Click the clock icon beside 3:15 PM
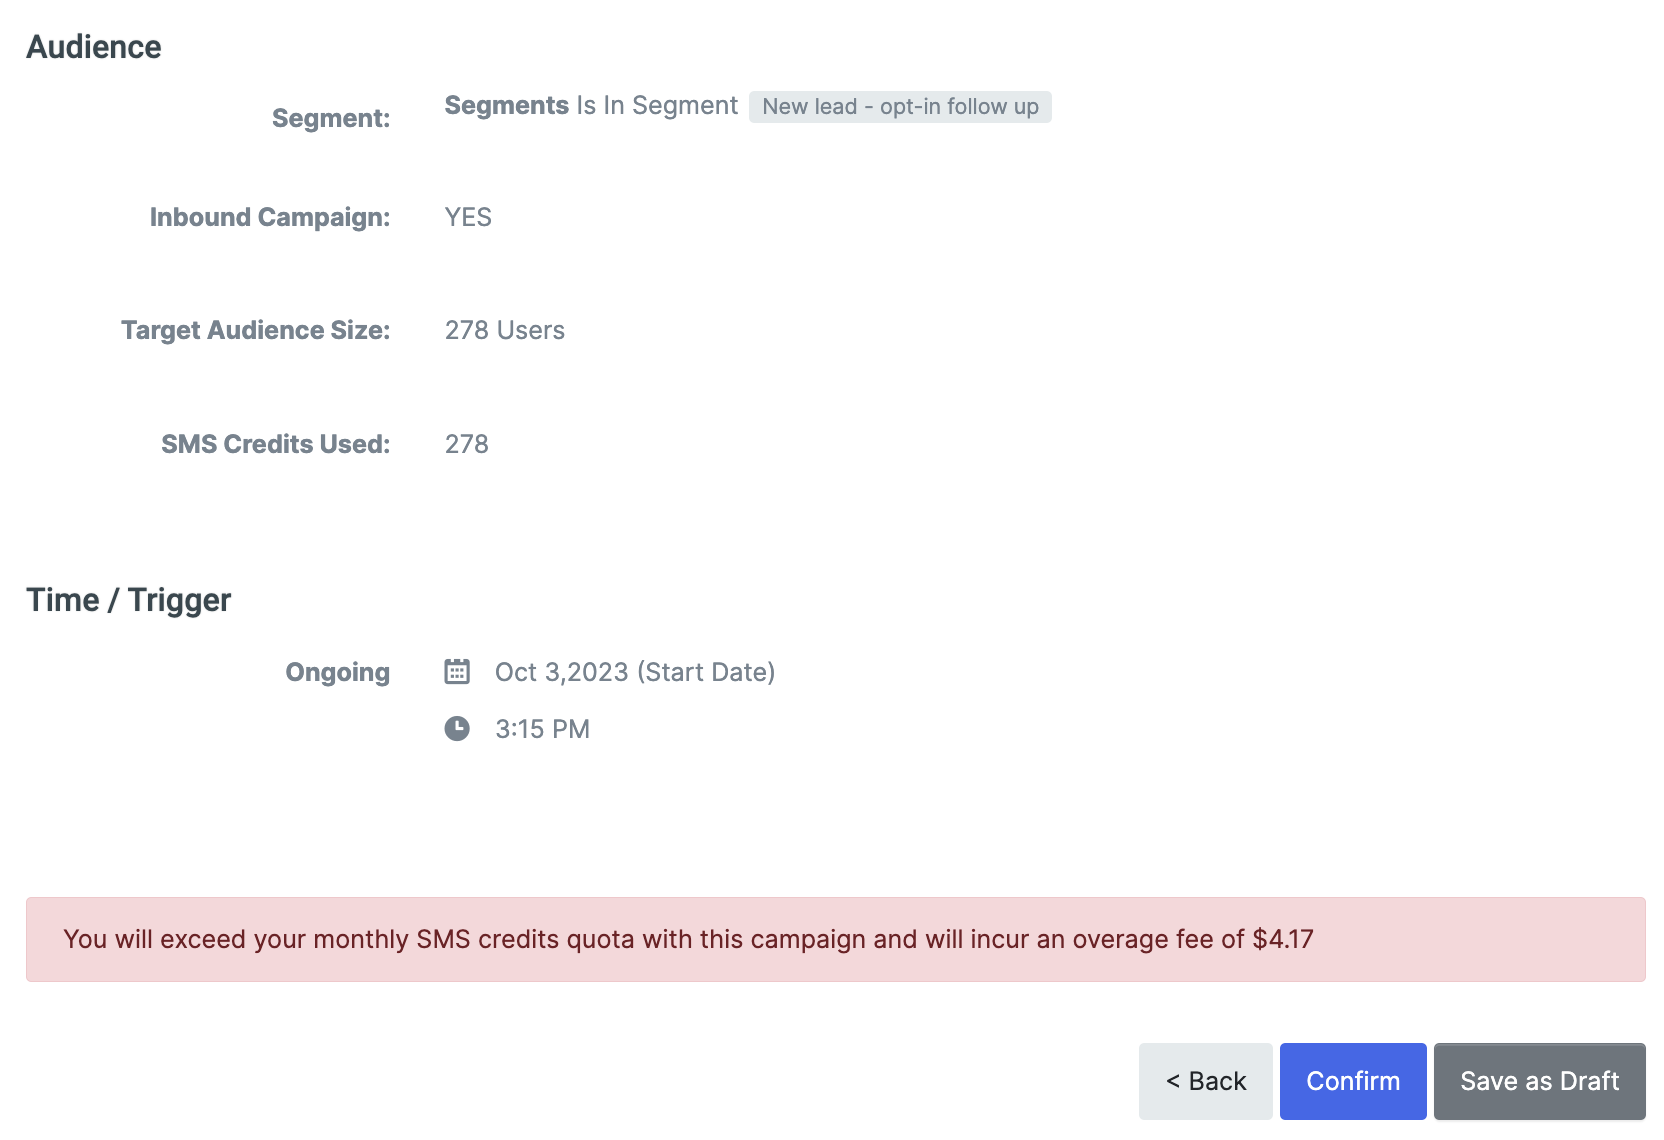 [457, 729]
